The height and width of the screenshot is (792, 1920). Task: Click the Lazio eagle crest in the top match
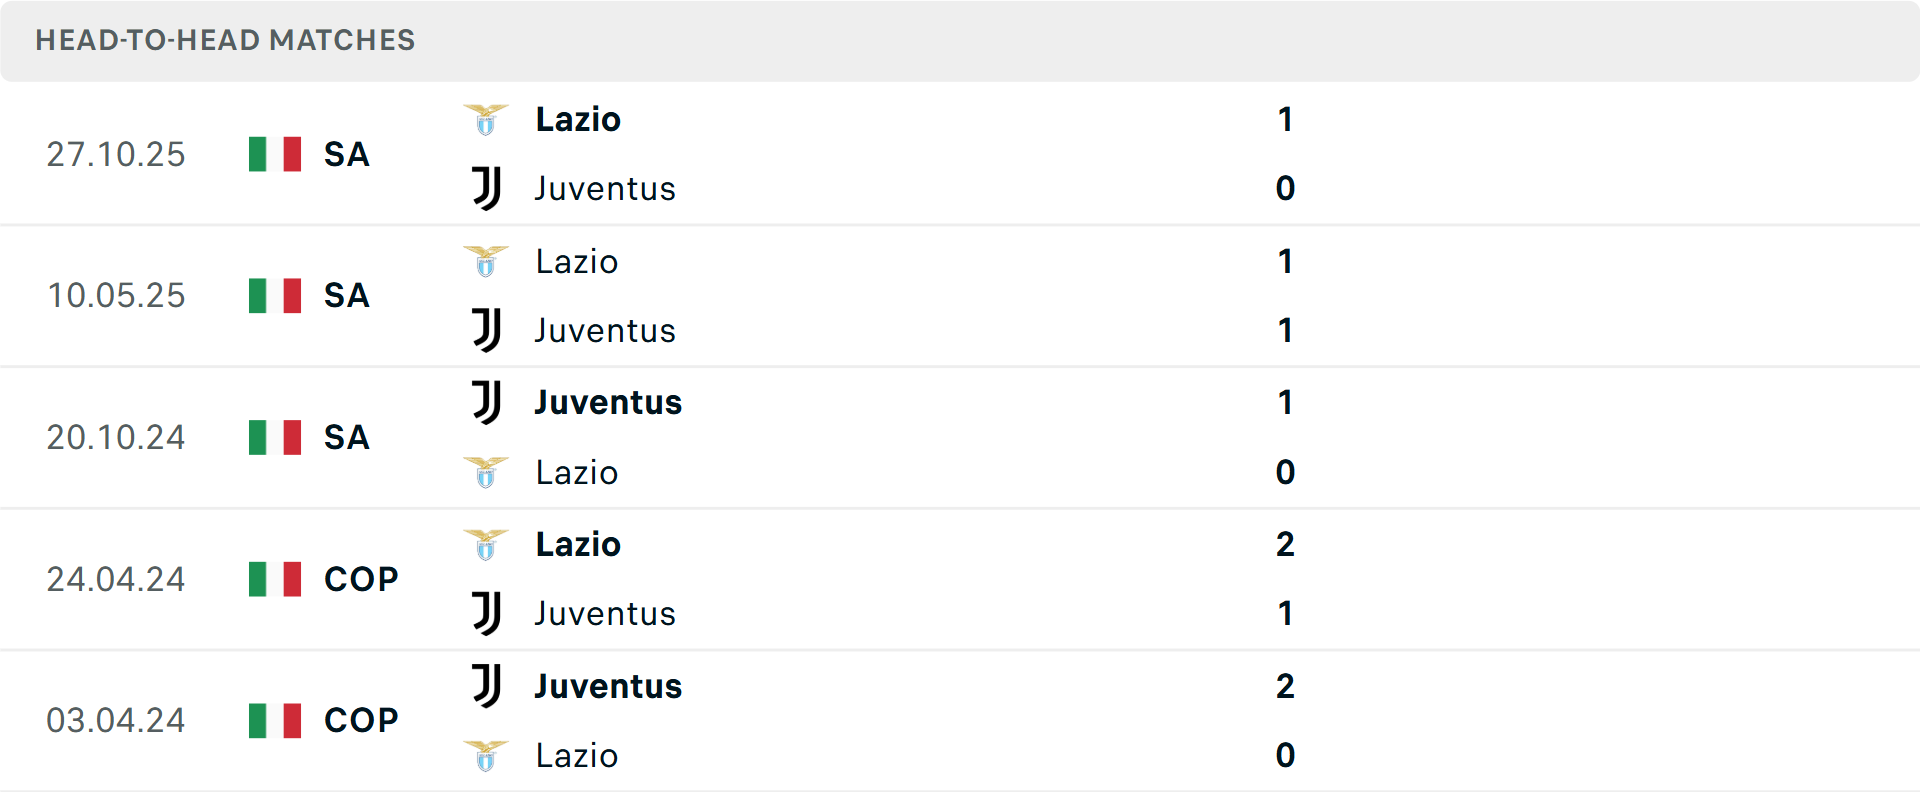point(486,119)
